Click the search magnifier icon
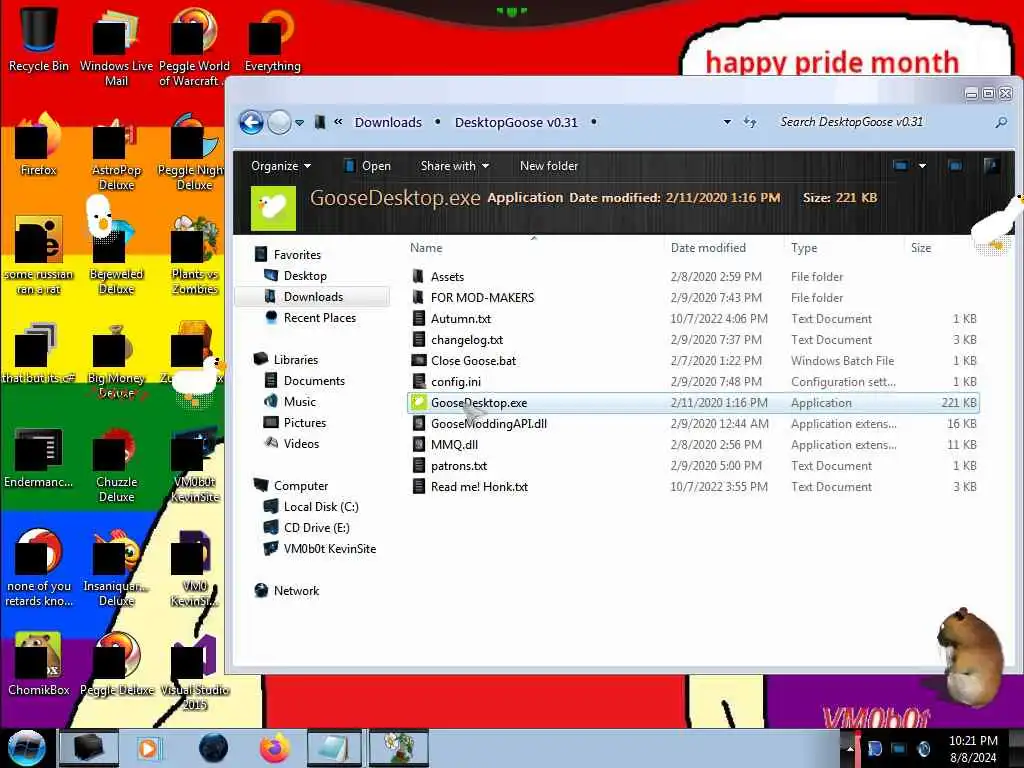The width and height of the screenshot is (1024, 768). tap(1001, 122)
